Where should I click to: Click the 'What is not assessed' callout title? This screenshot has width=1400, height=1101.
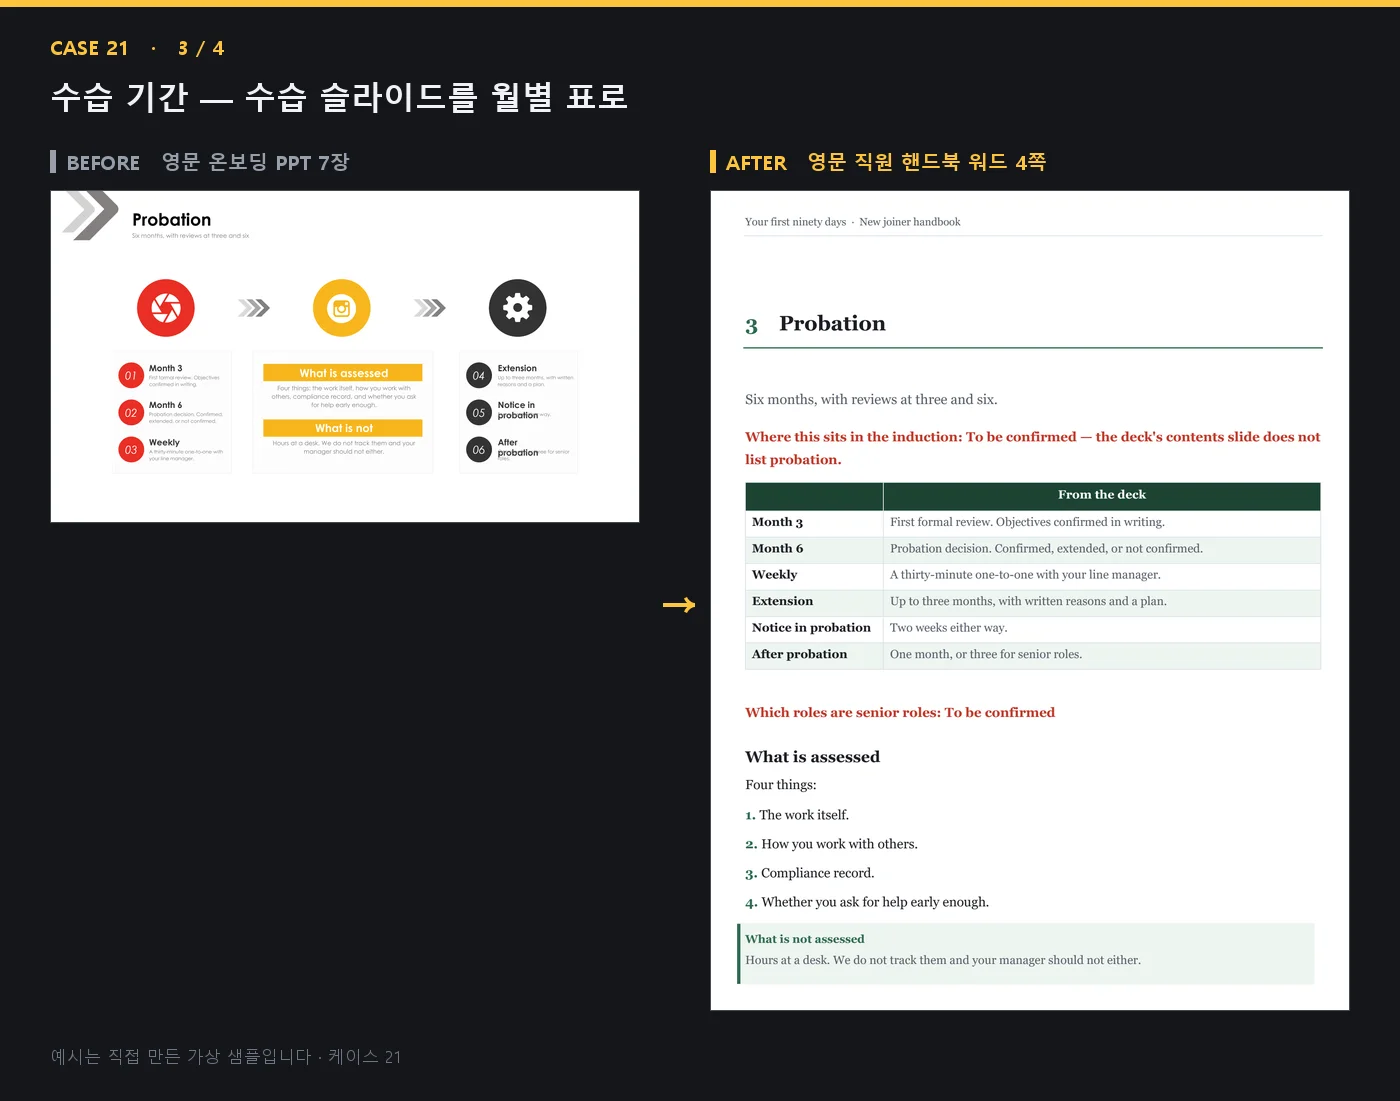point(804,939)
